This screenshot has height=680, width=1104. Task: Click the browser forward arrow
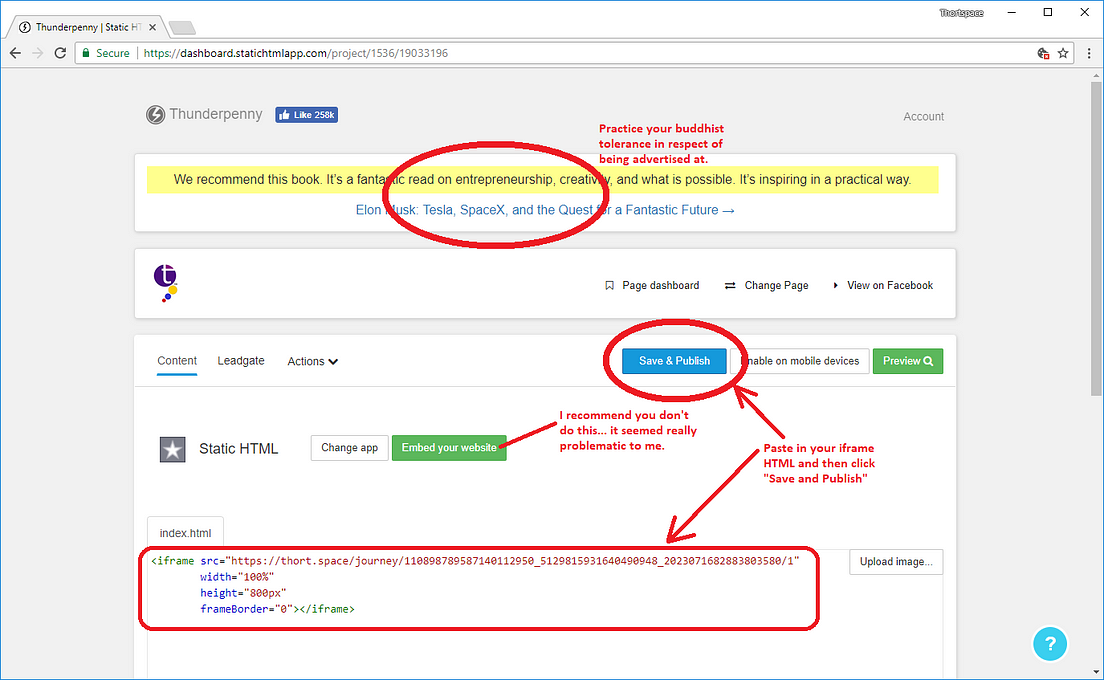click(37, 53)
